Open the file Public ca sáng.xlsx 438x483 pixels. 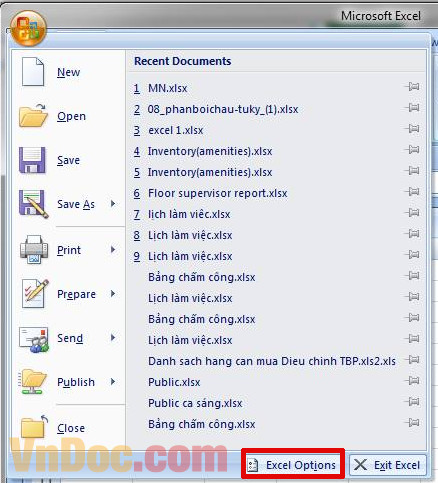(x=195, y=403)
